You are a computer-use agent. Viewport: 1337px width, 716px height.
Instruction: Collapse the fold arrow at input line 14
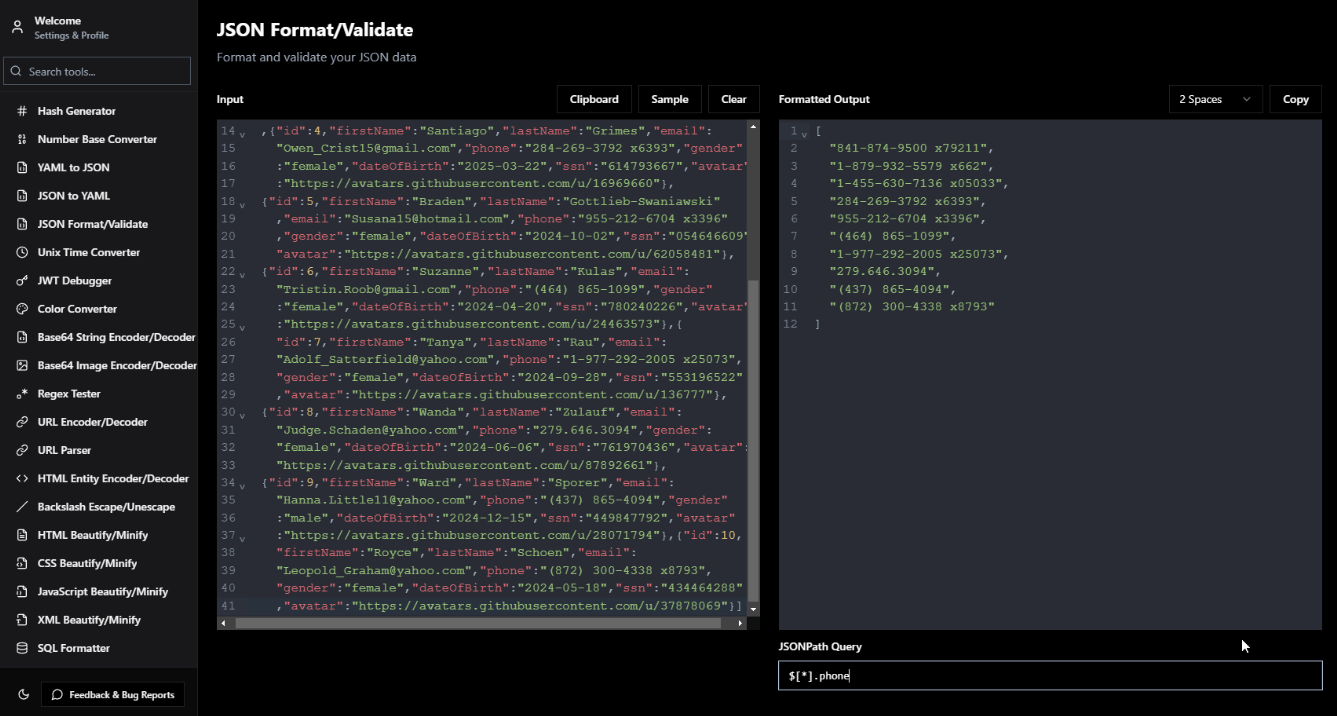tap(243, 132)
